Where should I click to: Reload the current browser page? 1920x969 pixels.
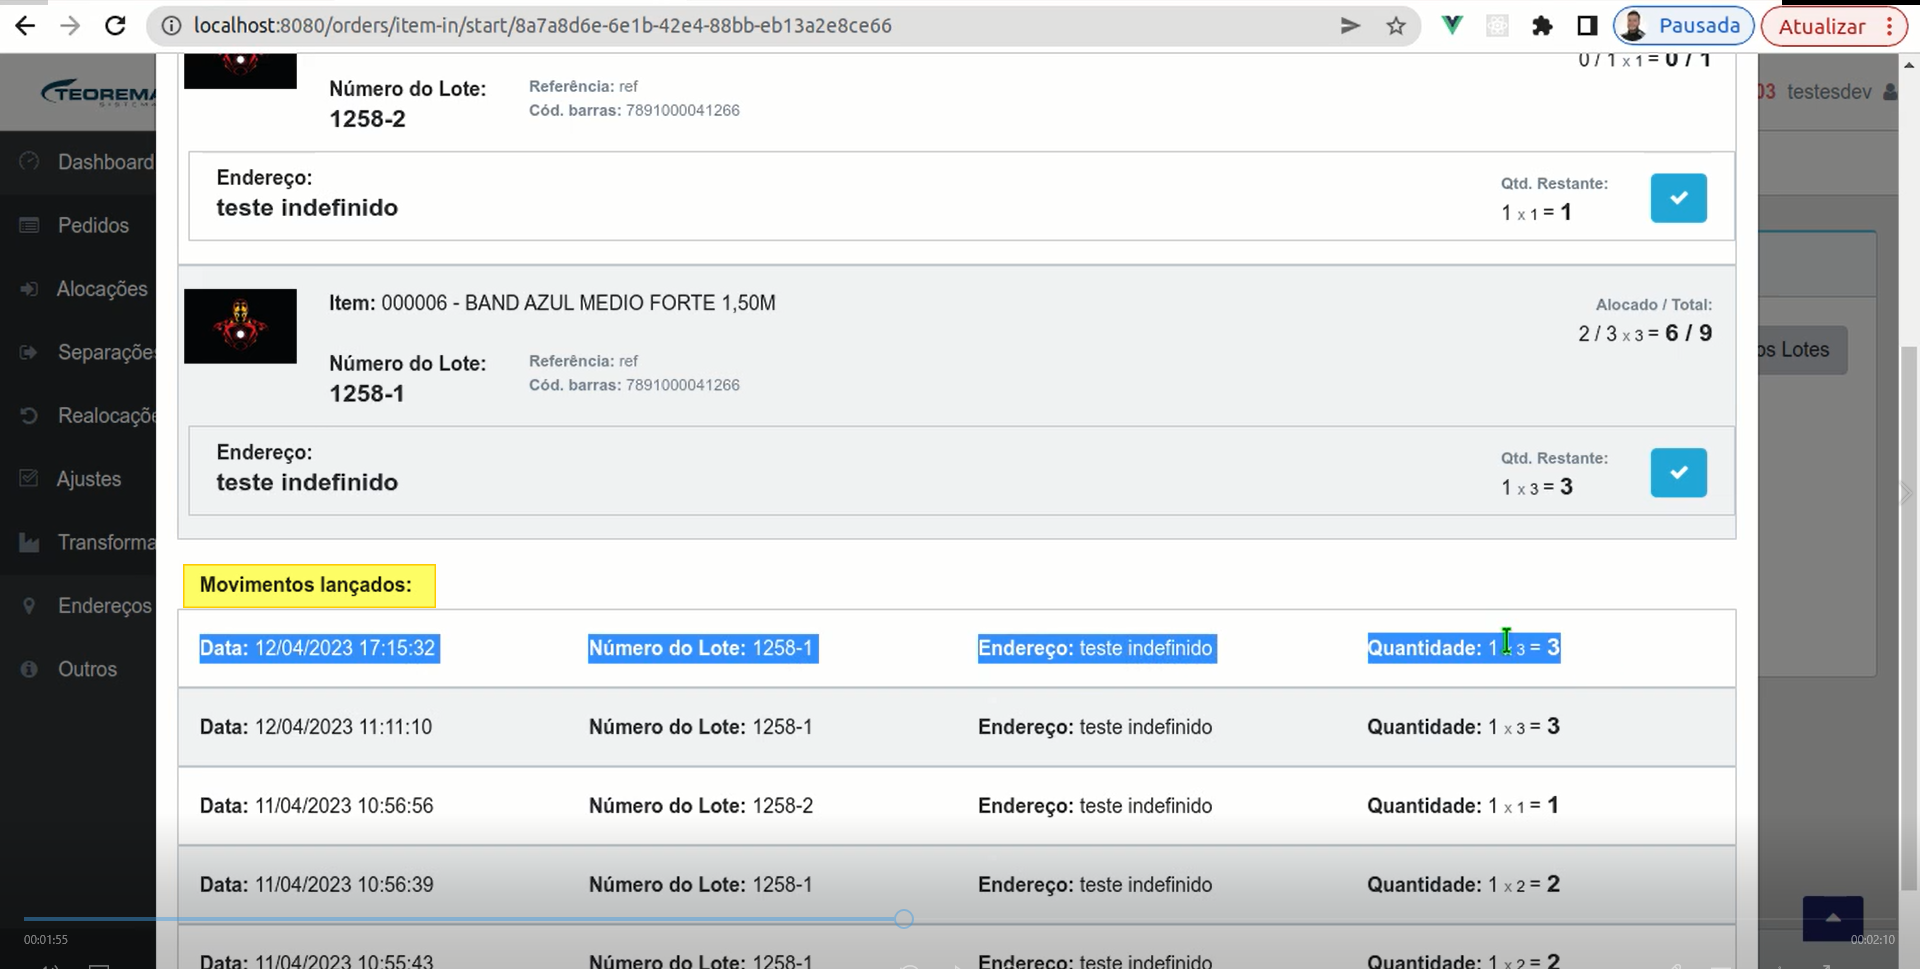115,26
